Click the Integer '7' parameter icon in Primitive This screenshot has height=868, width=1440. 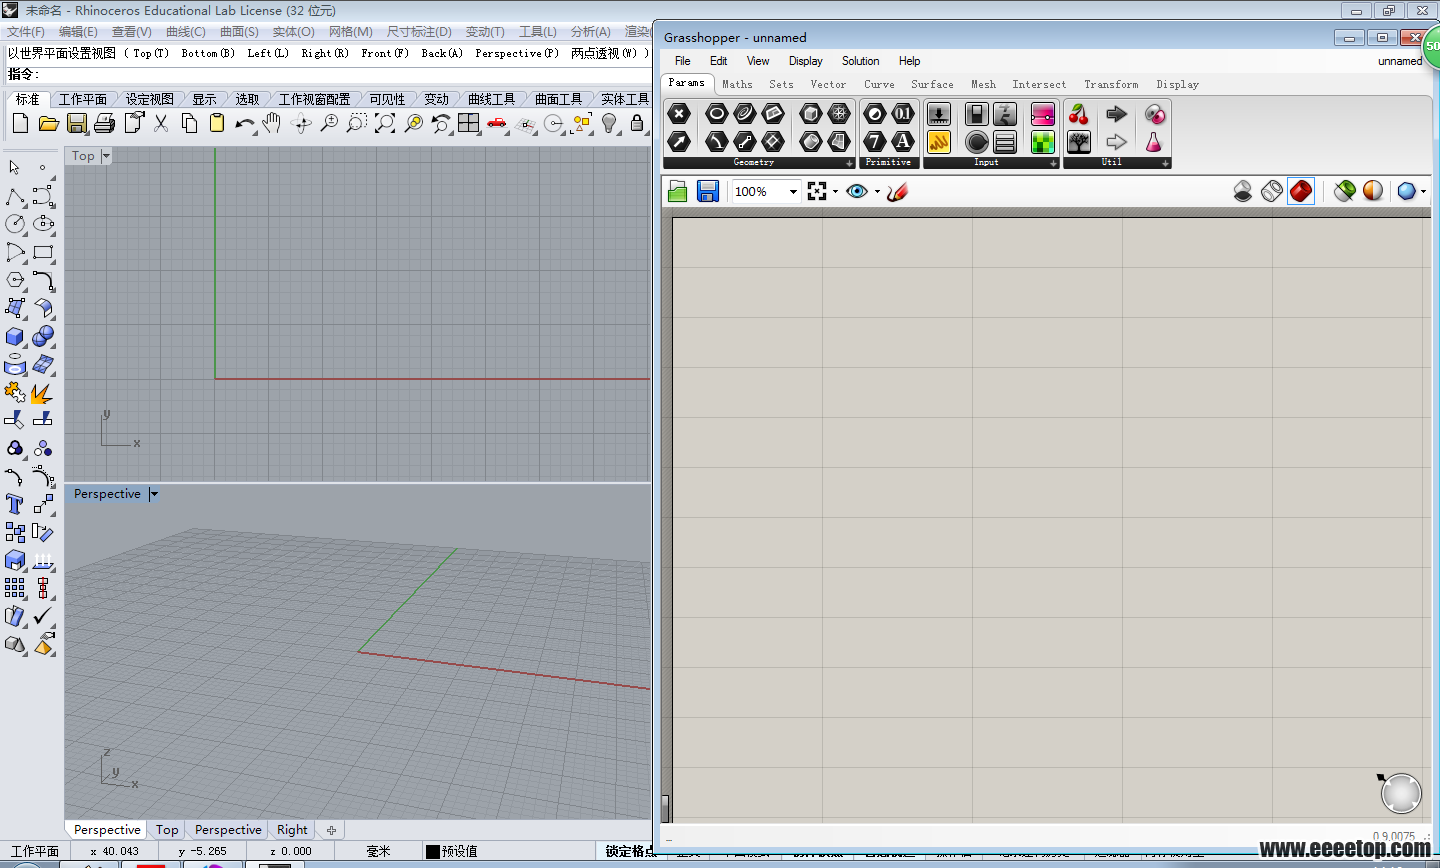[x=875, y=141]
